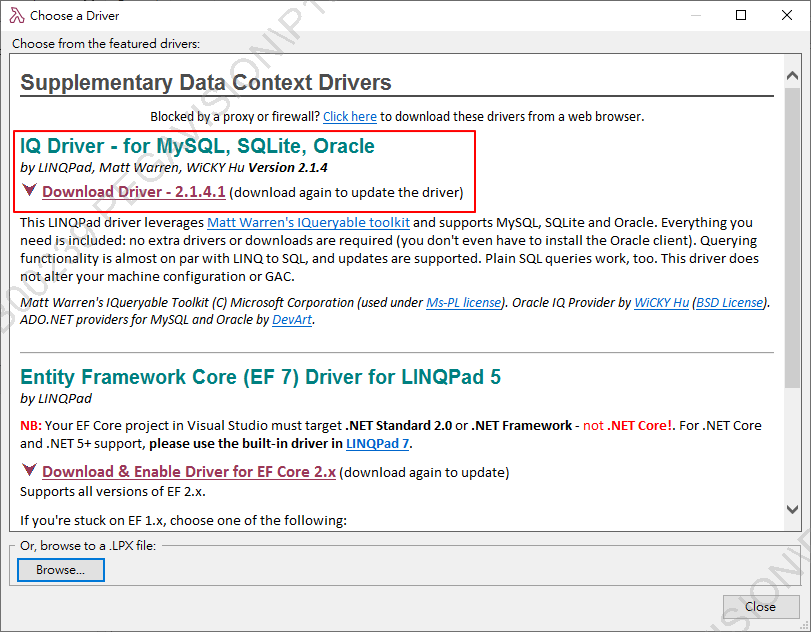The width and height of the screenshot is (811, 632).
Task: Click the red 'NB:' warning text
Action: [x=31, y=426]
